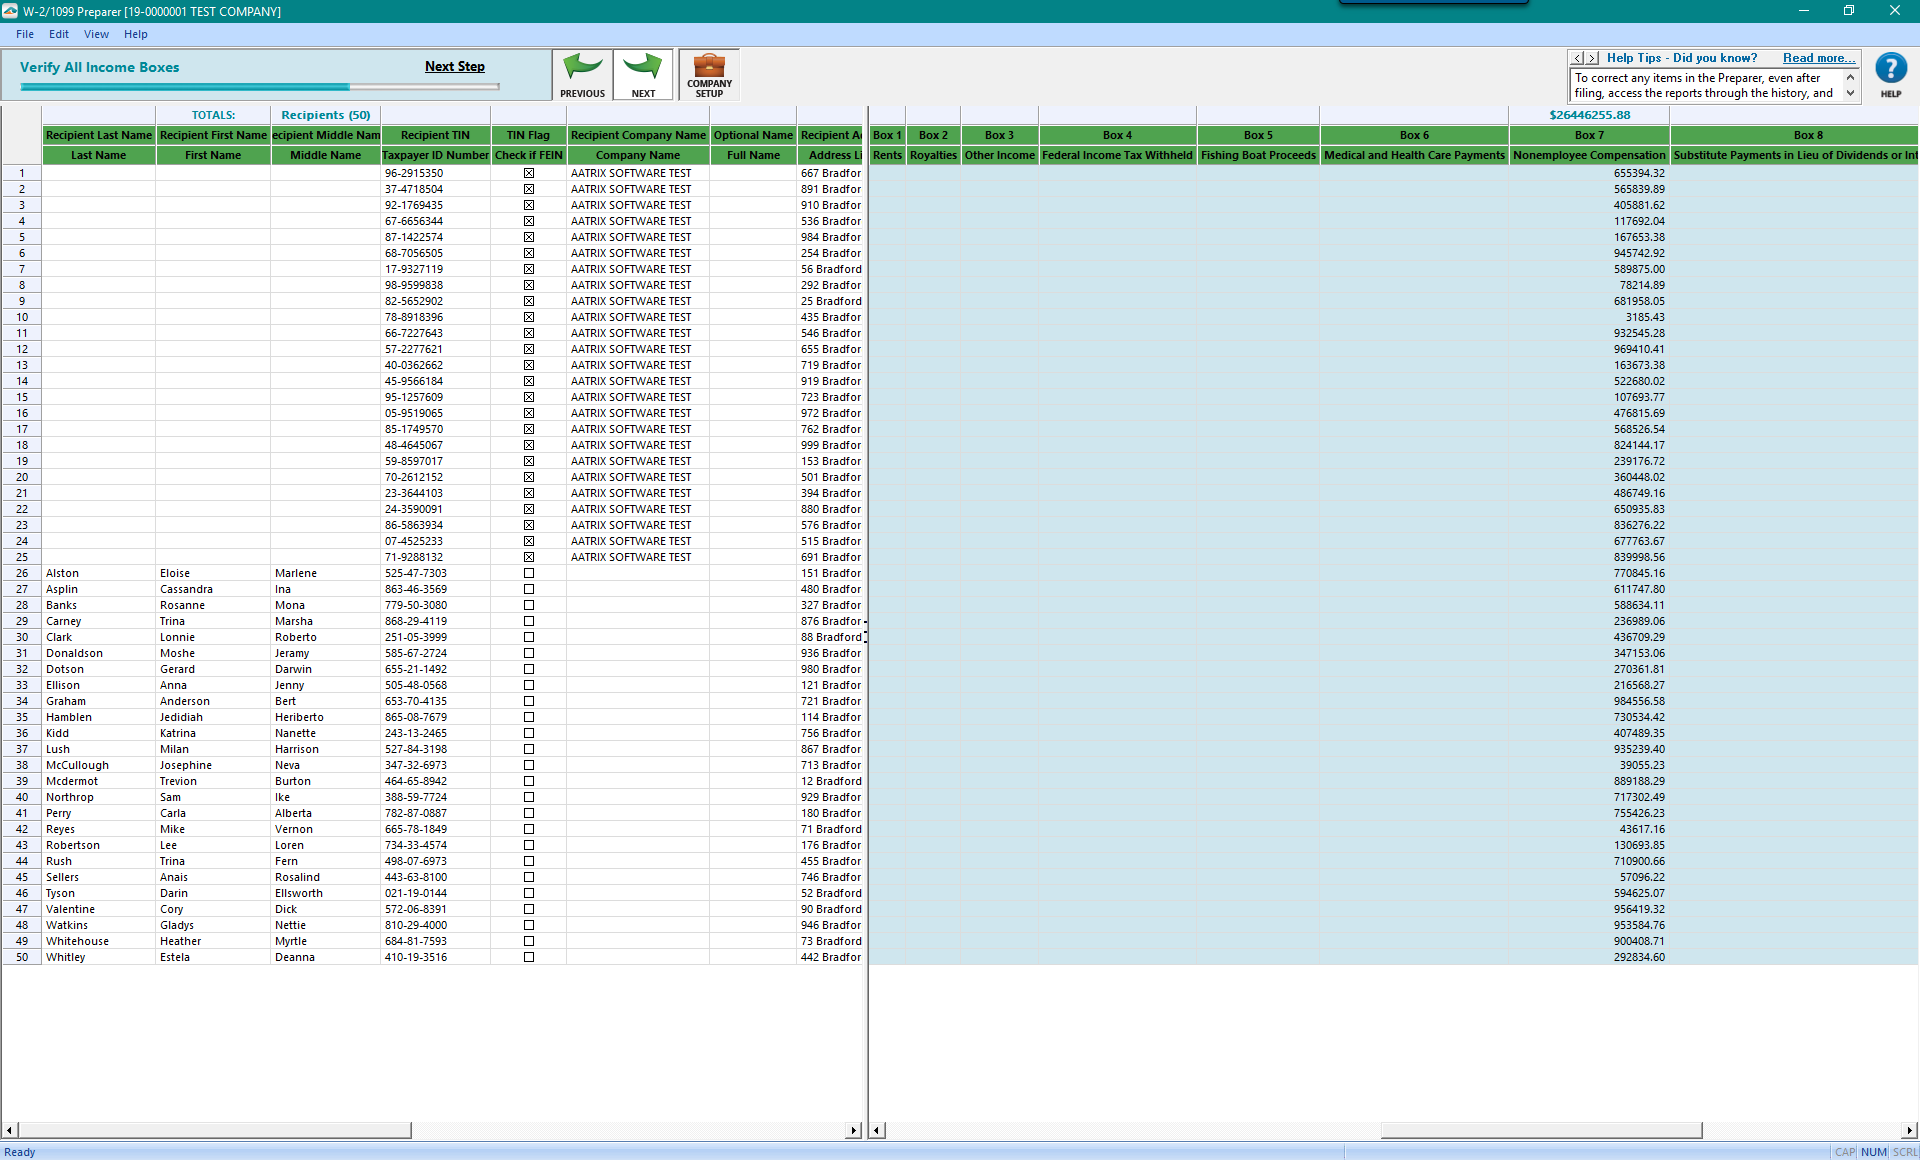Image resolution: width=1920 pixels, height=1160 pixels.
Task: Uncheck FEIN checkbox in row 1
Action: tap(529, 173)
